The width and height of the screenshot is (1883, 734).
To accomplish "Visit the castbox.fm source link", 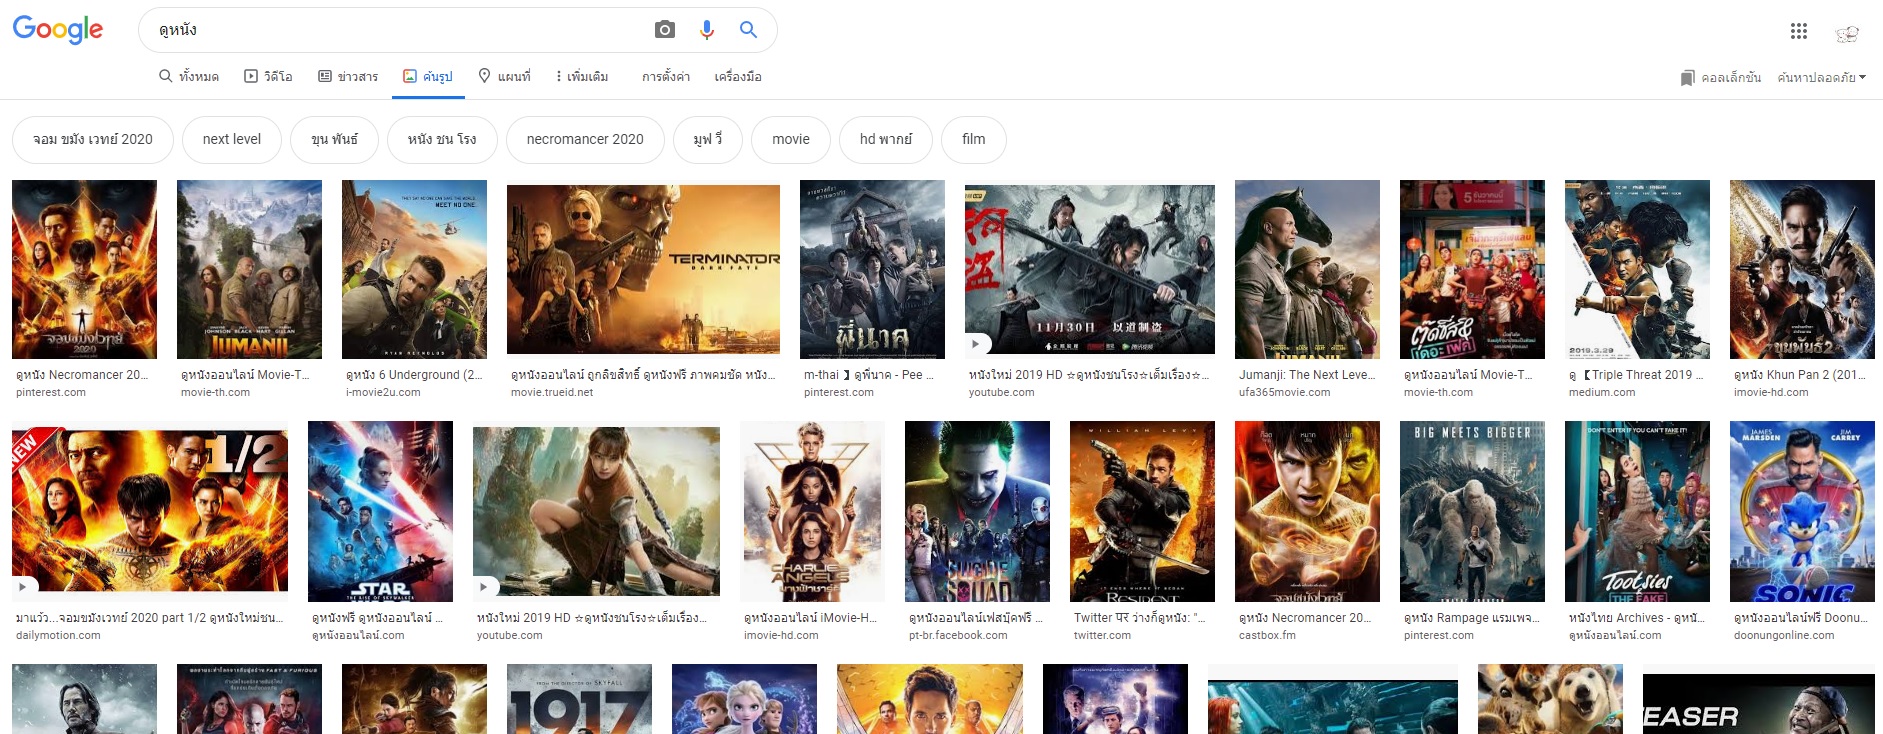I will click(1267, 636).
